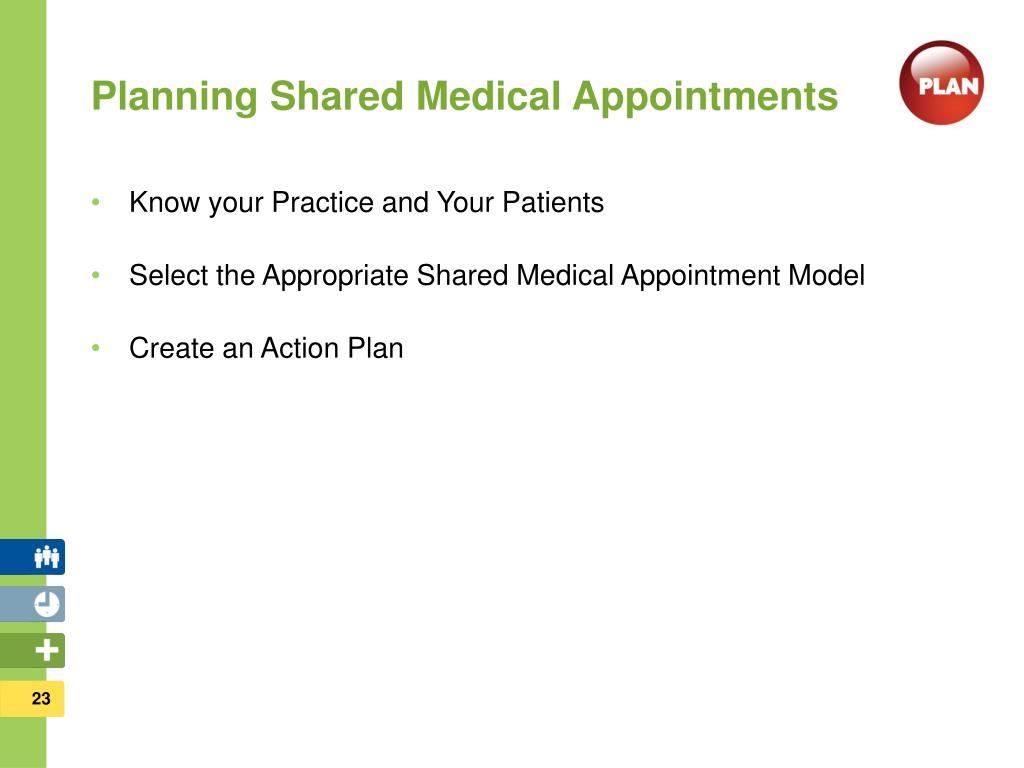Click the white letters inside PLAN badge
Viewport: 1024px width, 768px height.
coord(948,86)
